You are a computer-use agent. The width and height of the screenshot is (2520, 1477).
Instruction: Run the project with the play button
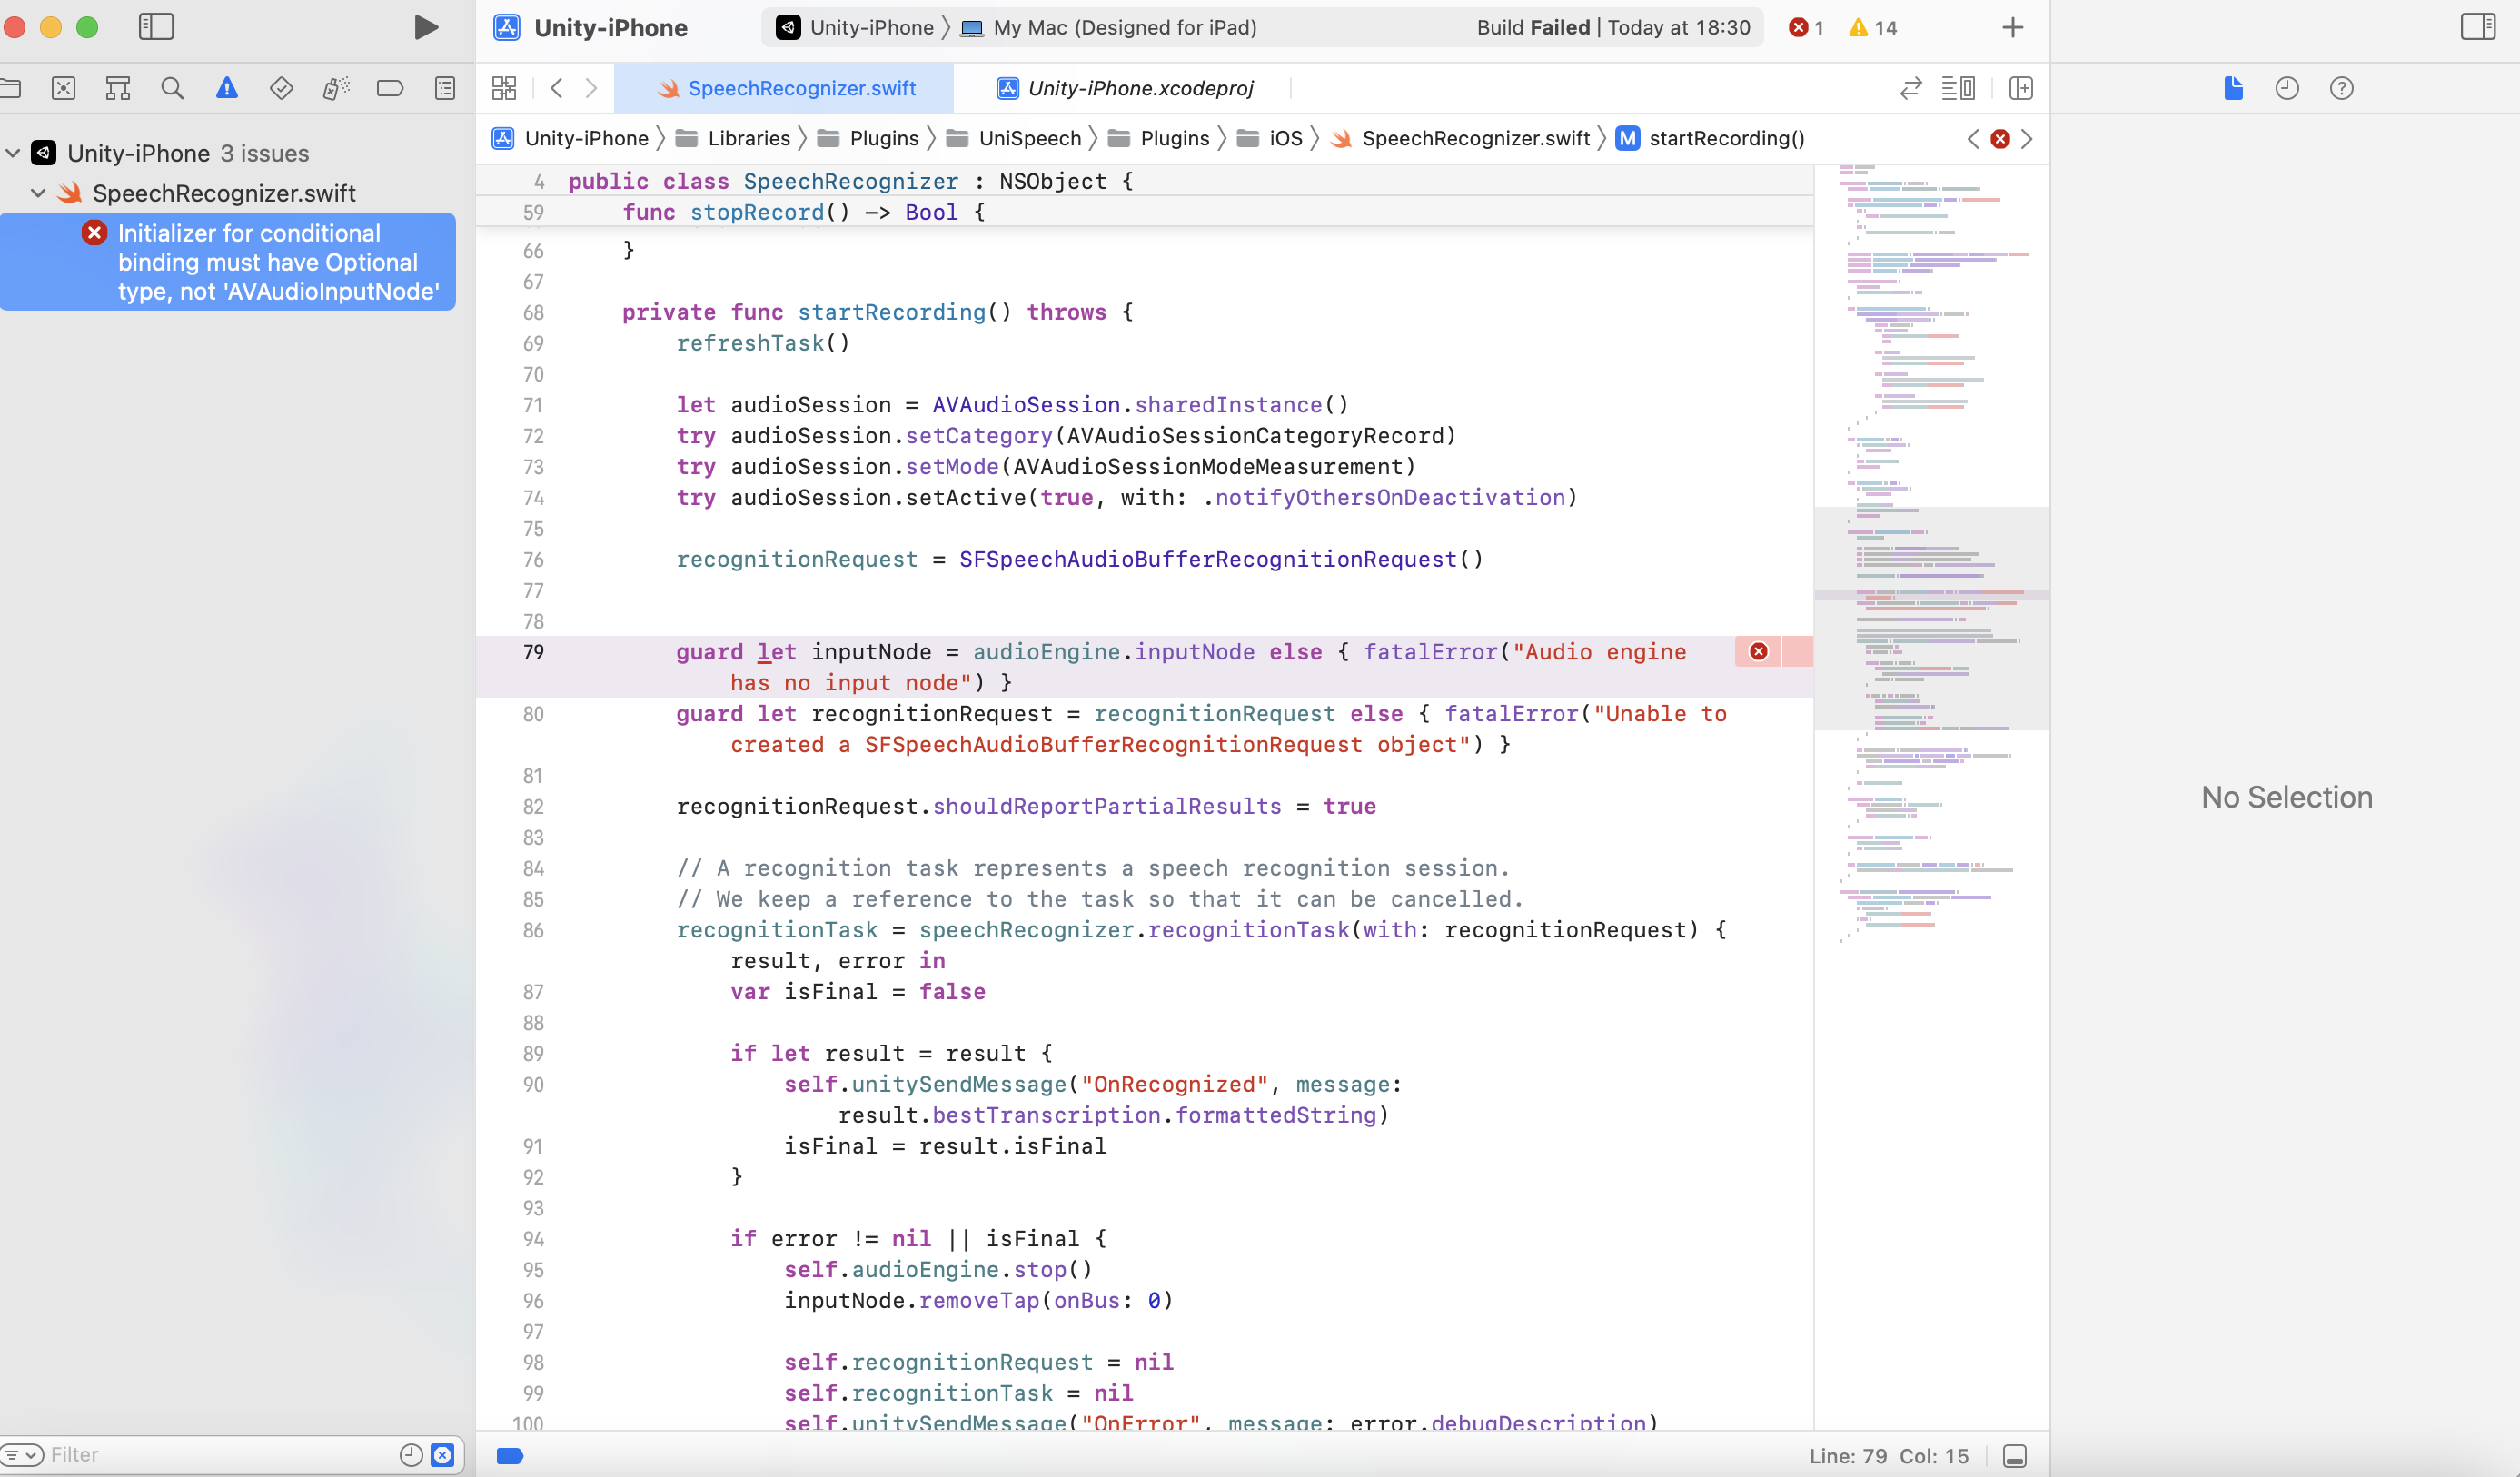[426, 27]
